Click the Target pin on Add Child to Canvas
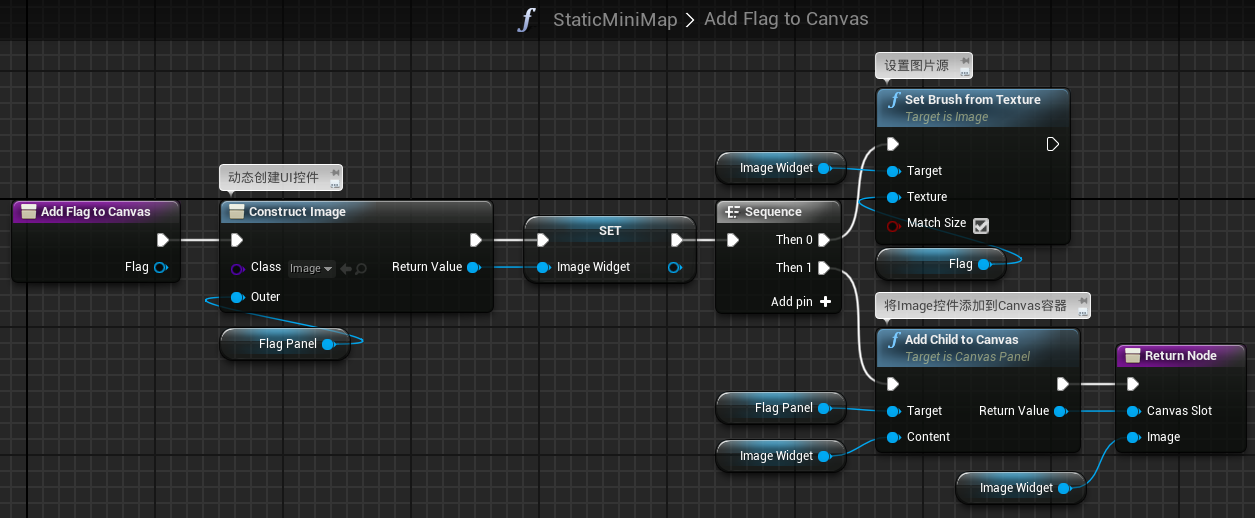 click(x=893, y=411)
